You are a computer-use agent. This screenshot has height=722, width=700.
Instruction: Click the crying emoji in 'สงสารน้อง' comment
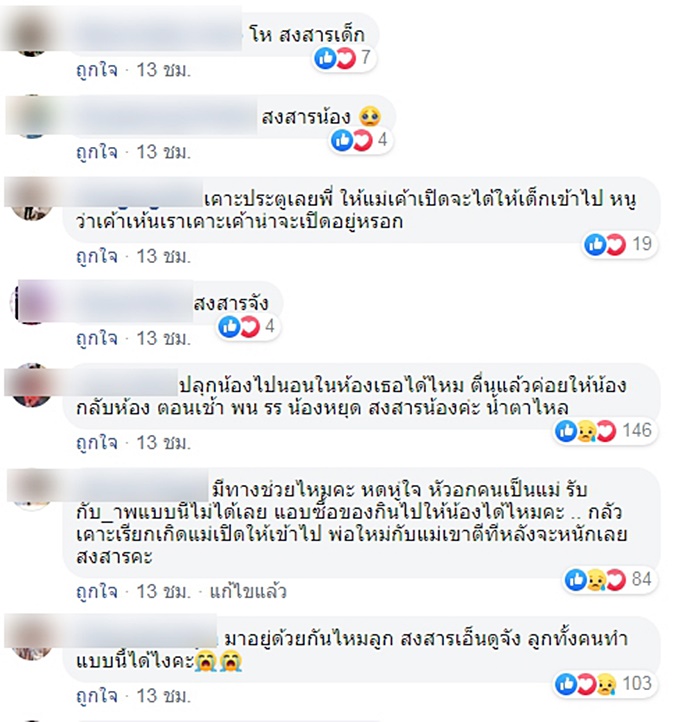[x=370, y=117]
